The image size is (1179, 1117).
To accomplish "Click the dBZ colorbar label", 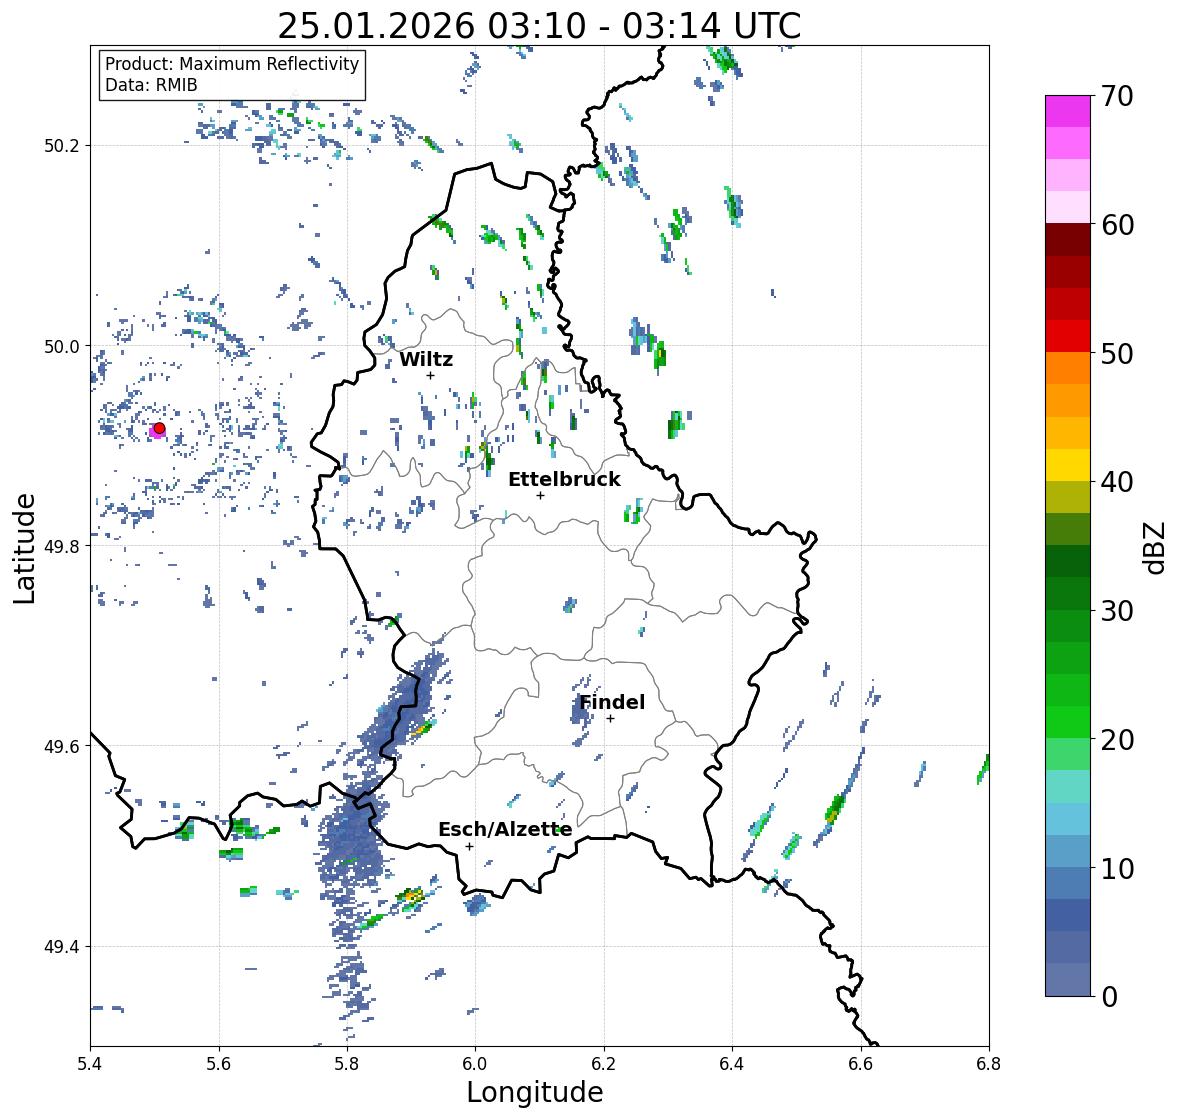I will [x=1156, y=547].
